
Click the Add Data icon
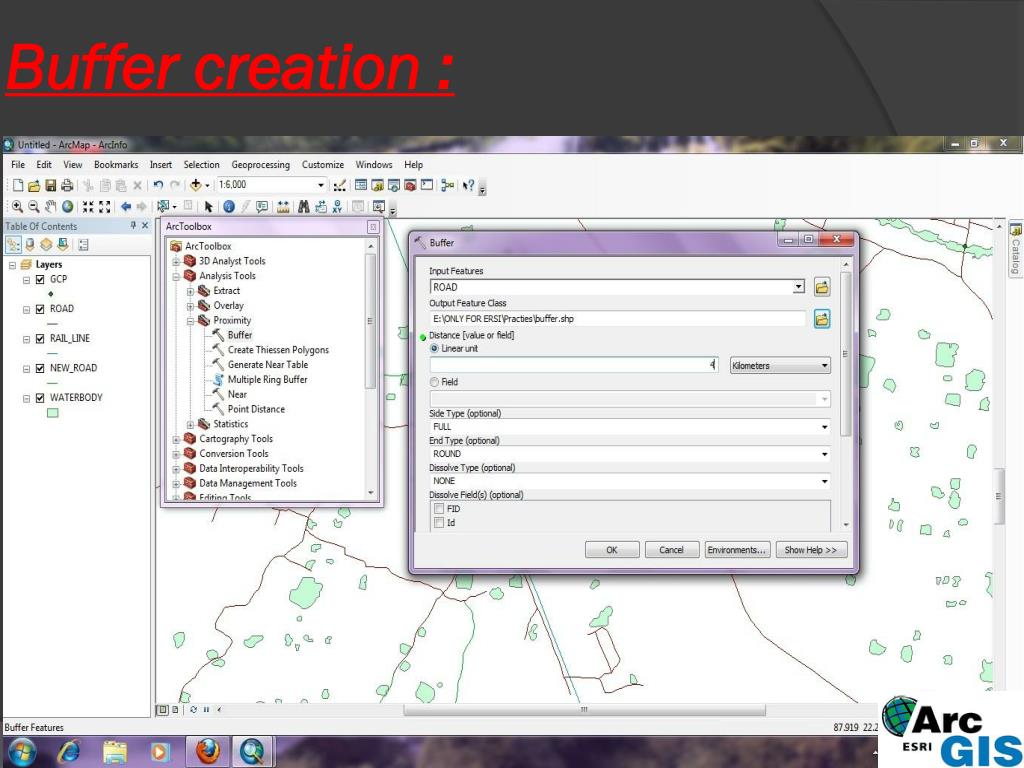[x=195, y=185]
